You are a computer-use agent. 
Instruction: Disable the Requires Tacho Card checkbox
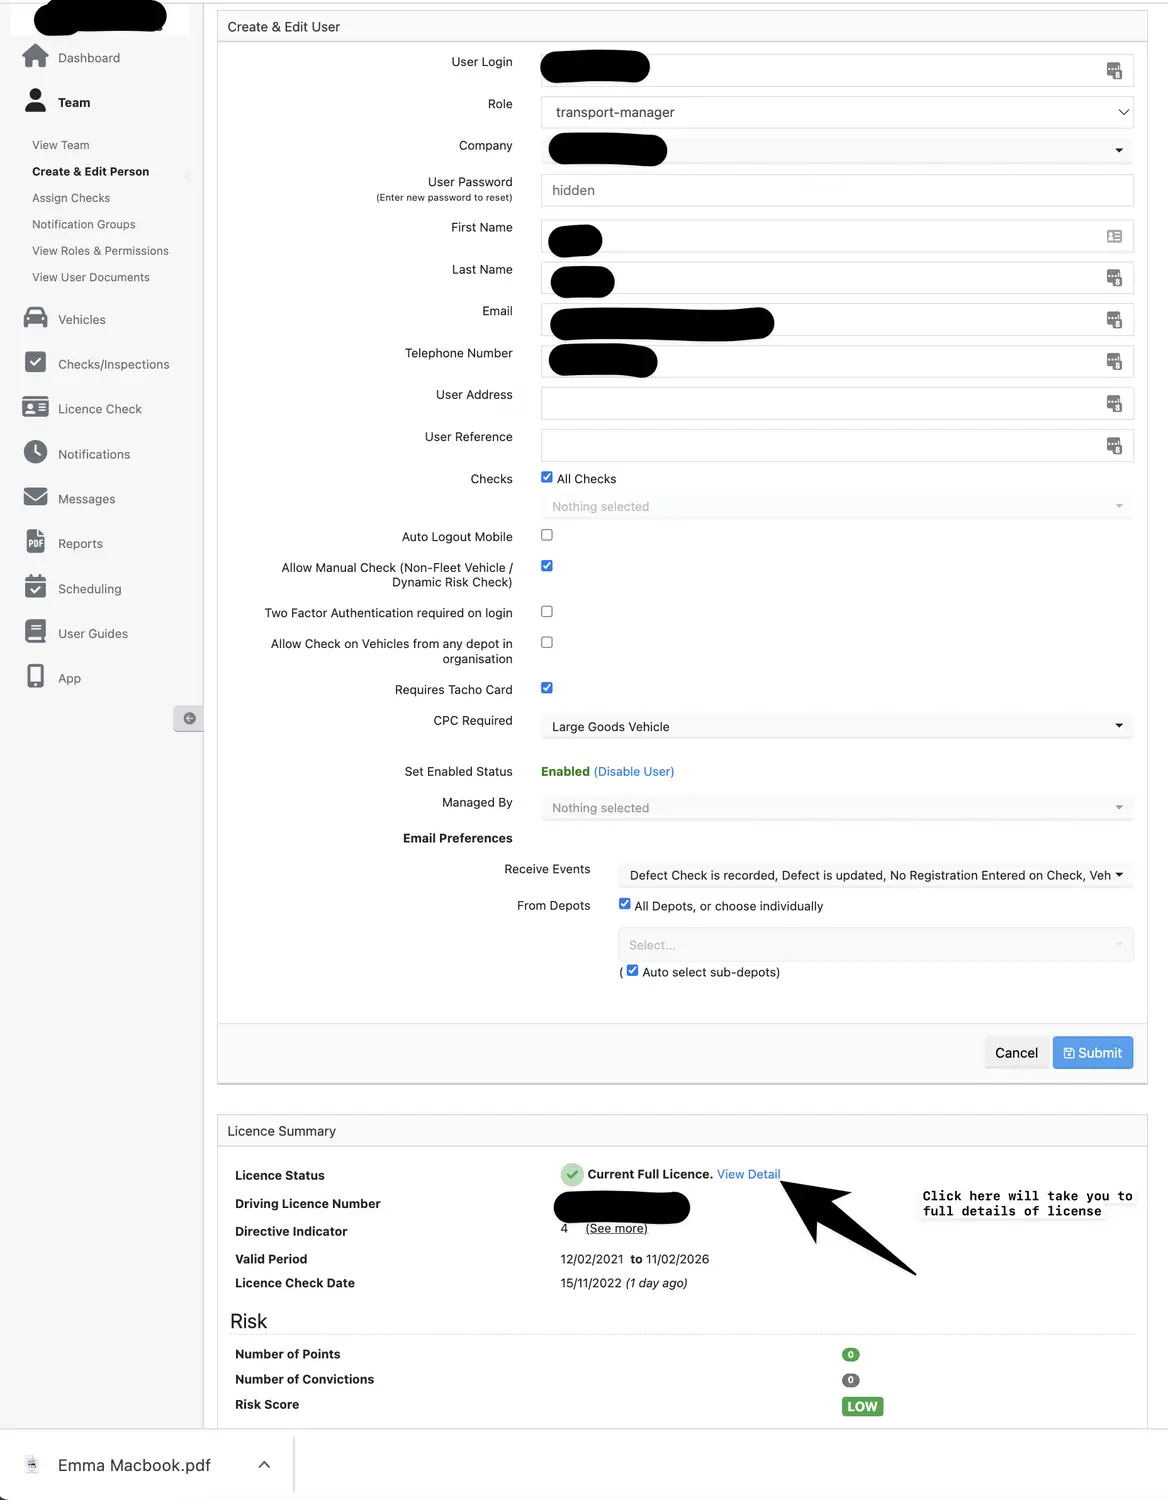click(546, 687)
